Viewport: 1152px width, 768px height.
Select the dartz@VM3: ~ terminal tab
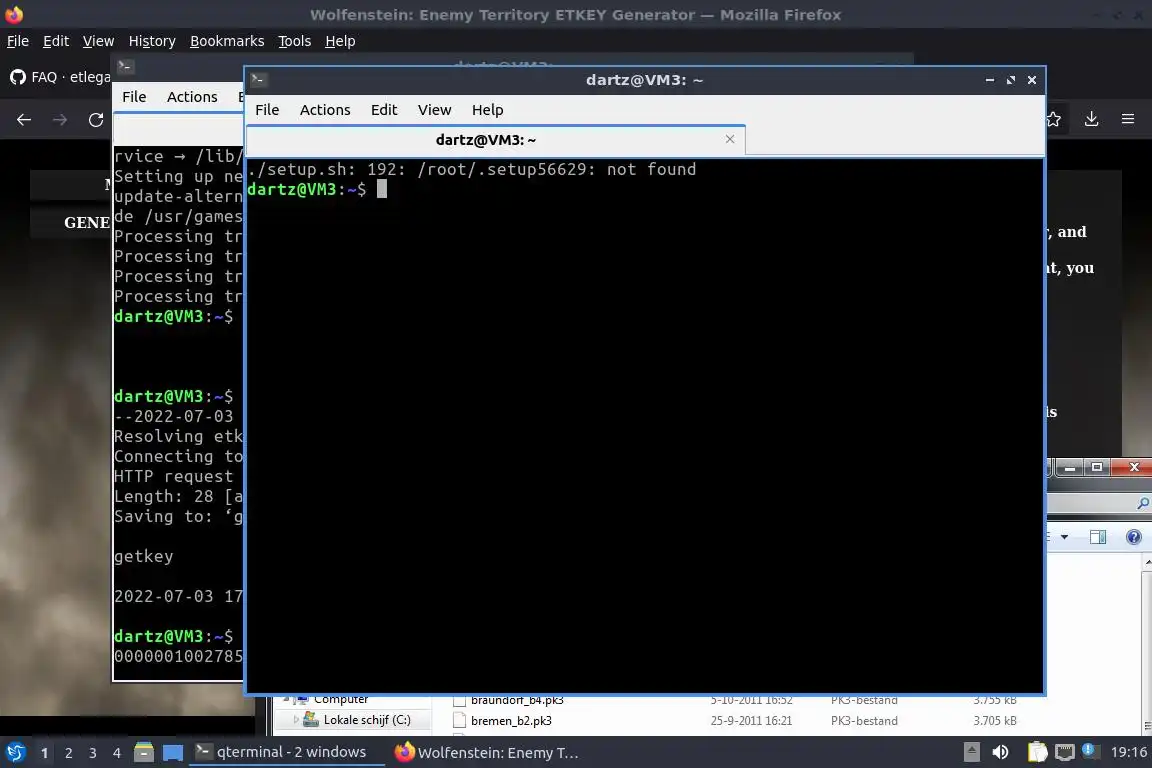tap(486, 140)
